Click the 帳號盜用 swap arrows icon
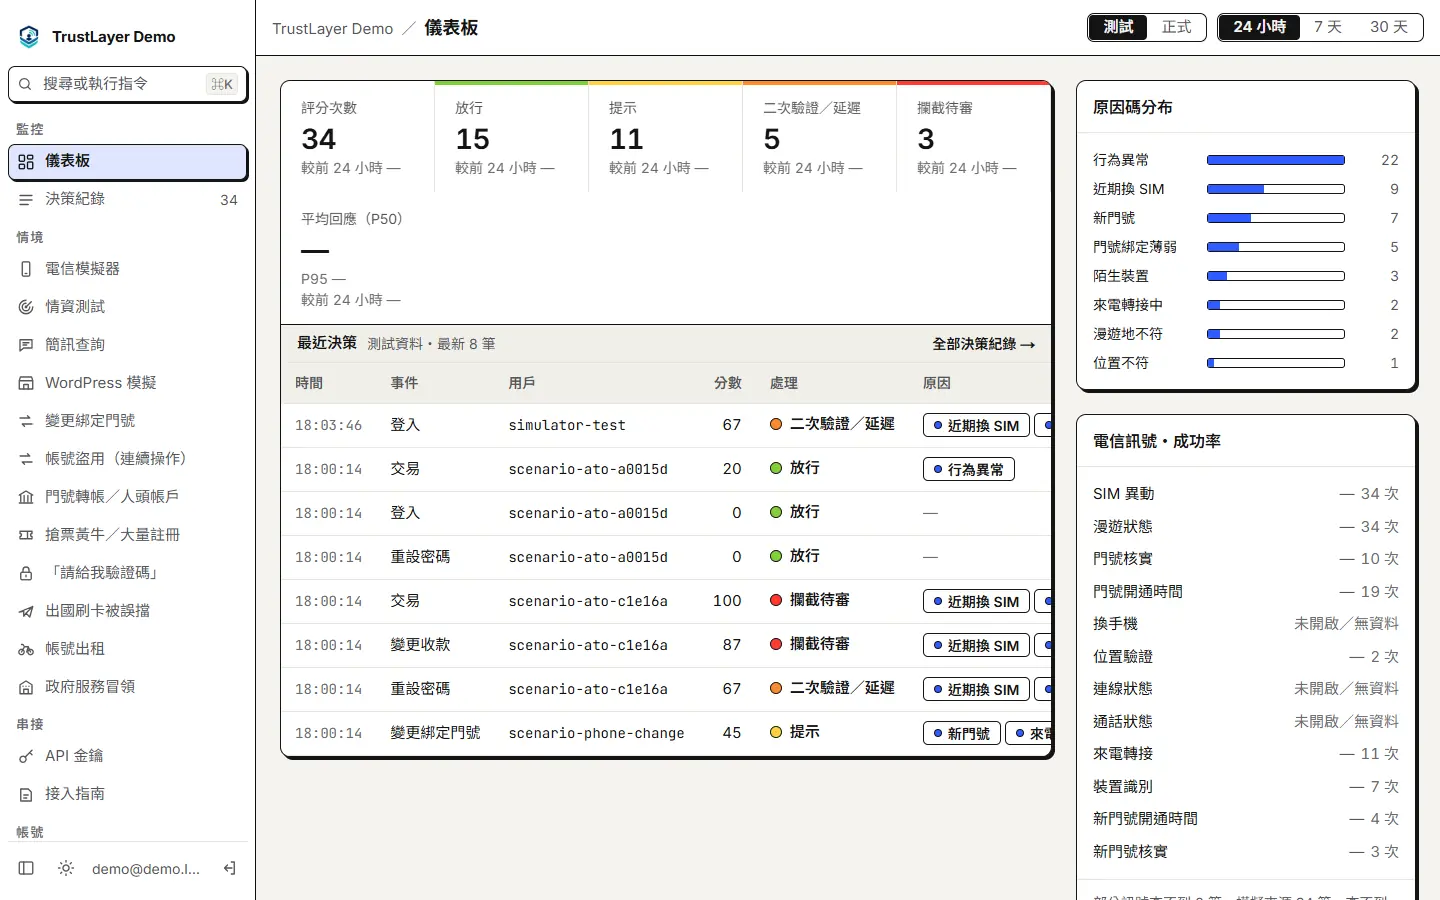 26,459
